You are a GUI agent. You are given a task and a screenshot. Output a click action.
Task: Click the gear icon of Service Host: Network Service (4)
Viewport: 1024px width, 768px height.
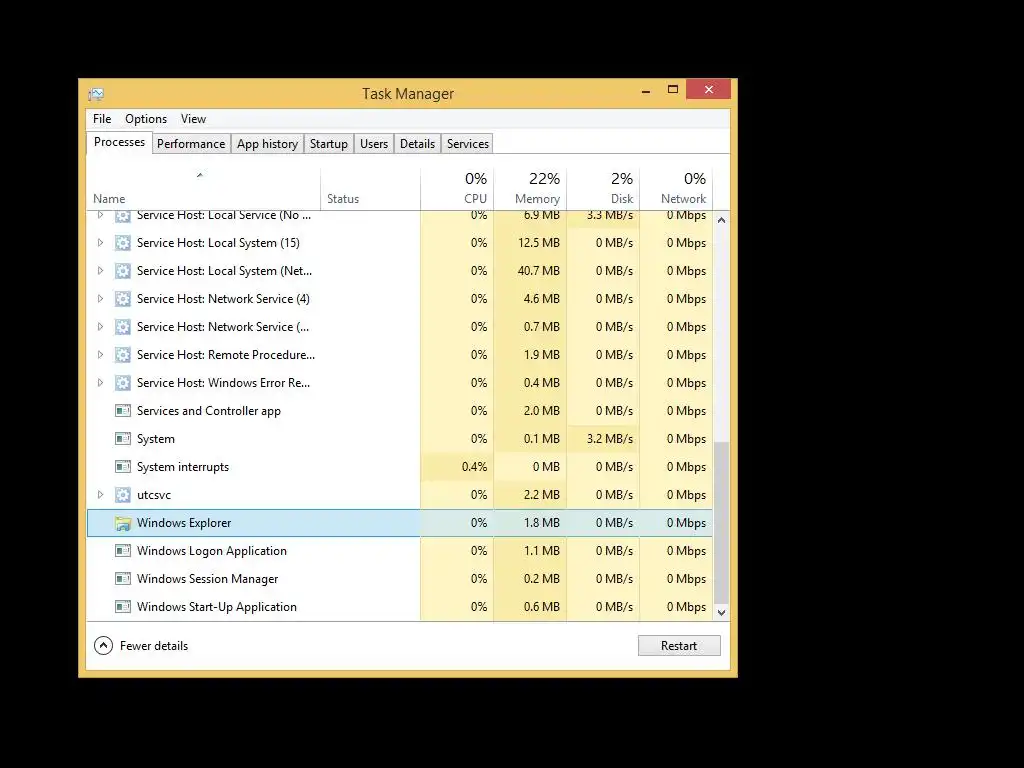click(x=123, y=299)
